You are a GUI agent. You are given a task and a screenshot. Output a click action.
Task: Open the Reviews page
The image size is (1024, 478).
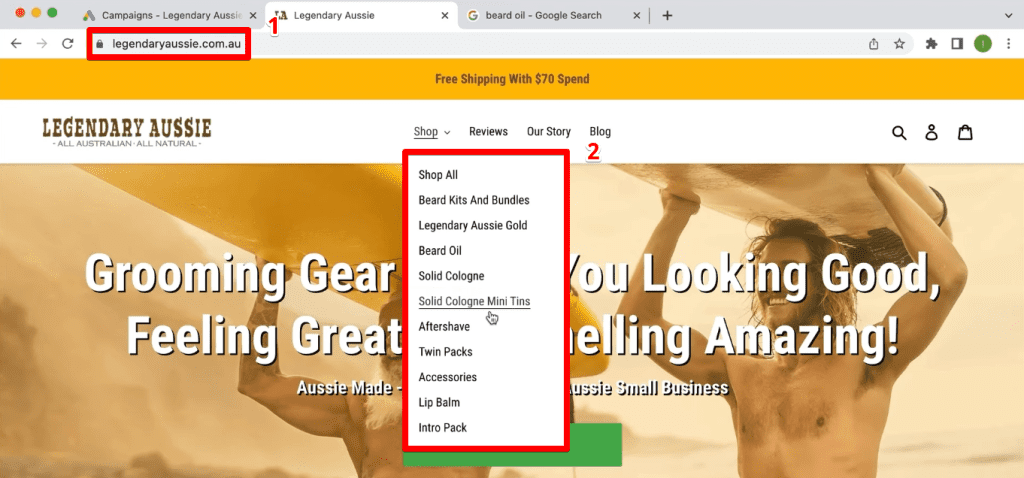pos(488,132)
